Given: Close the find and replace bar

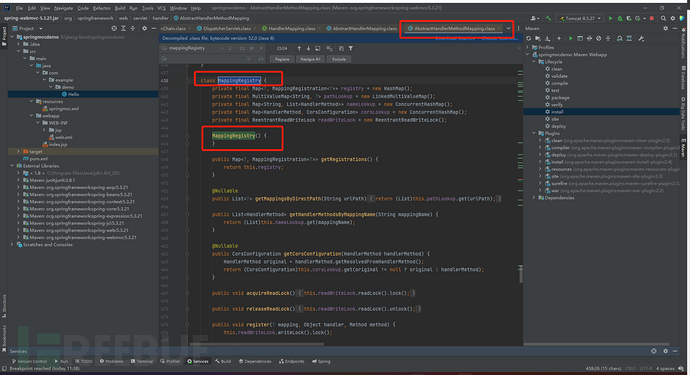Looking at the screenshot, I should coord(519,48).
